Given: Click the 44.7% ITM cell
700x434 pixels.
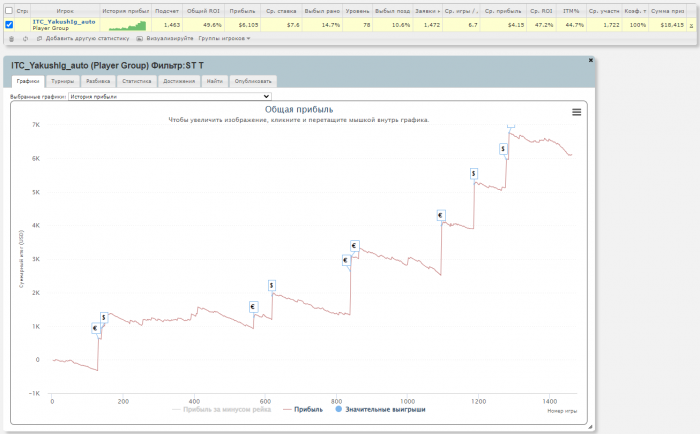Looking at the screenshot, I should [x=571, y=25].
